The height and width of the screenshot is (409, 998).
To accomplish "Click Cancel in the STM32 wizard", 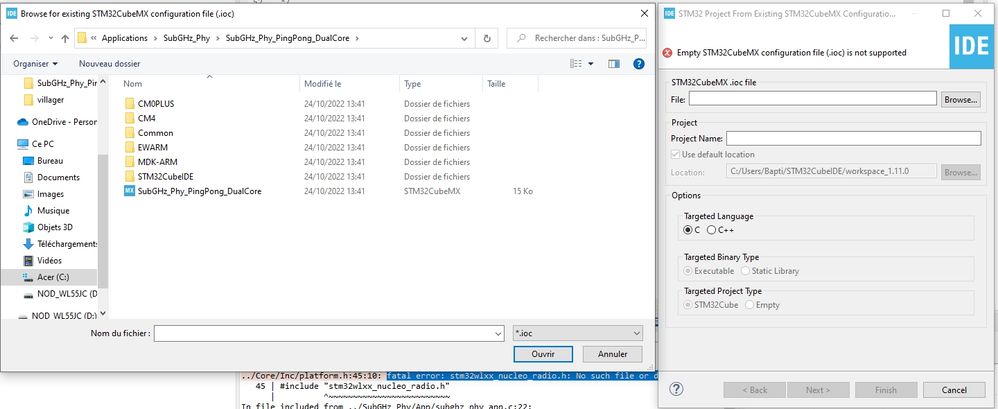I will [954, 389].
